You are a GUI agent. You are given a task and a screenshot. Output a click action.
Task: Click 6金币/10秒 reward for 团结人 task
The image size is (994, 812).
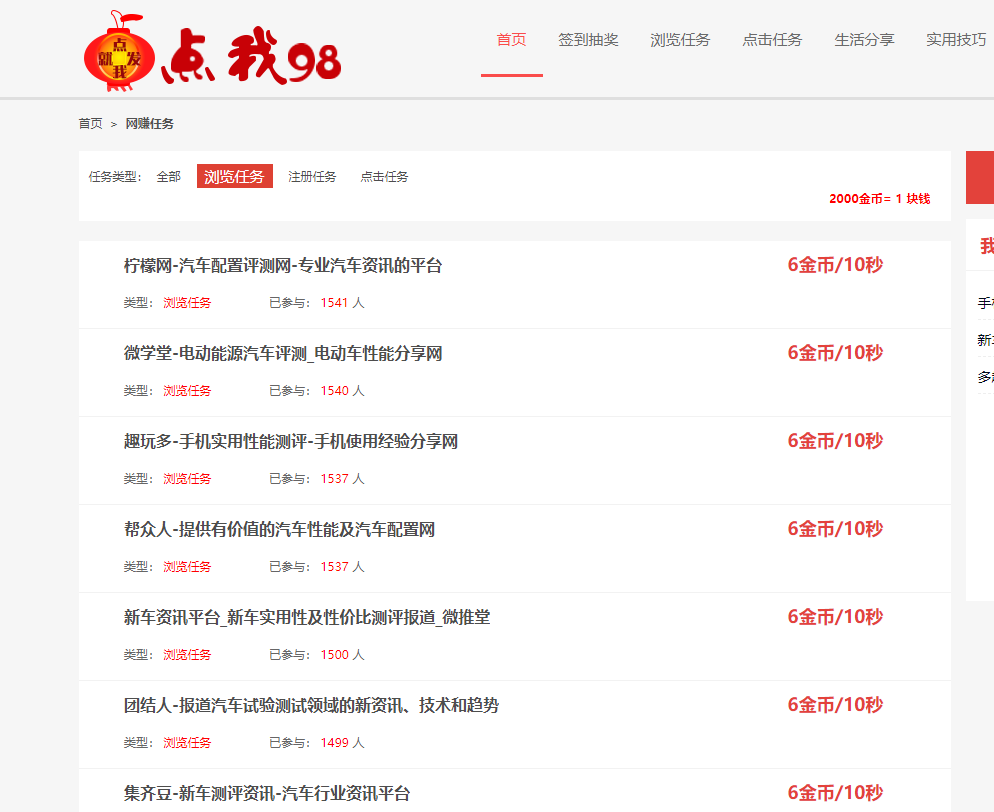point(835,705)
